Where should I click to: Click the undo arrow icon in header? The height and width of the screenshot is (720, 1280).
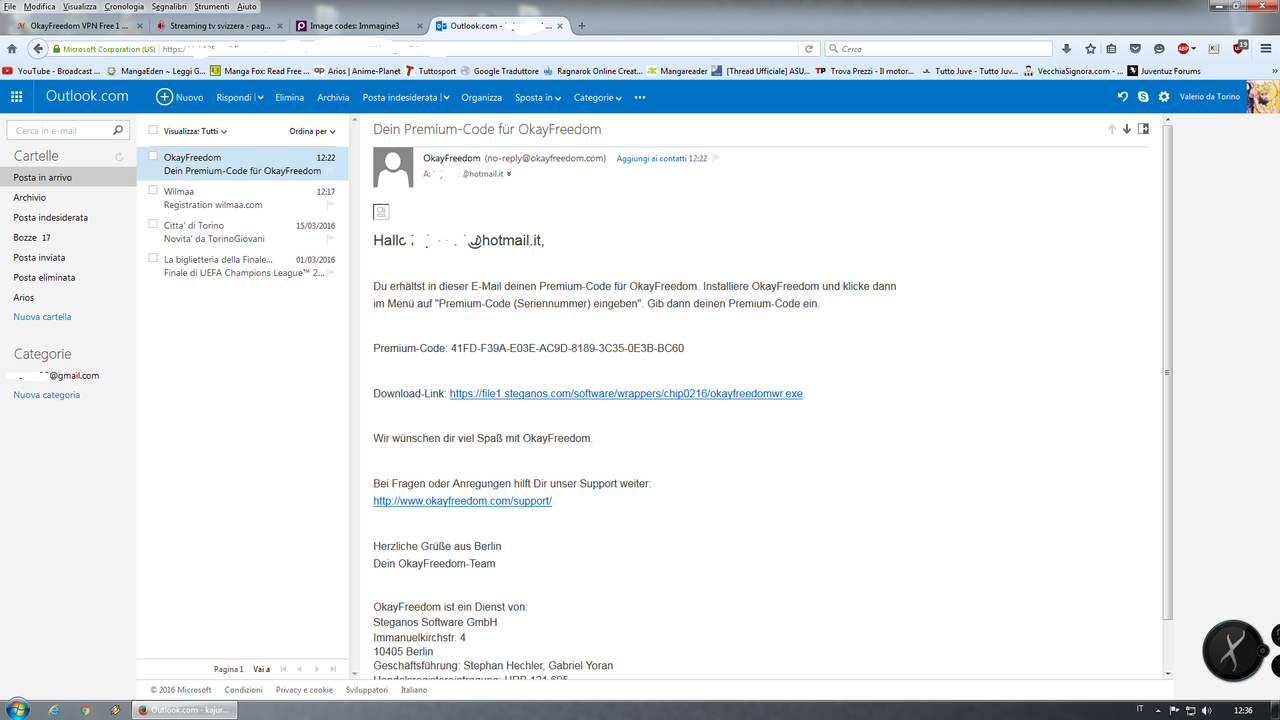(x=1123, y=97)
